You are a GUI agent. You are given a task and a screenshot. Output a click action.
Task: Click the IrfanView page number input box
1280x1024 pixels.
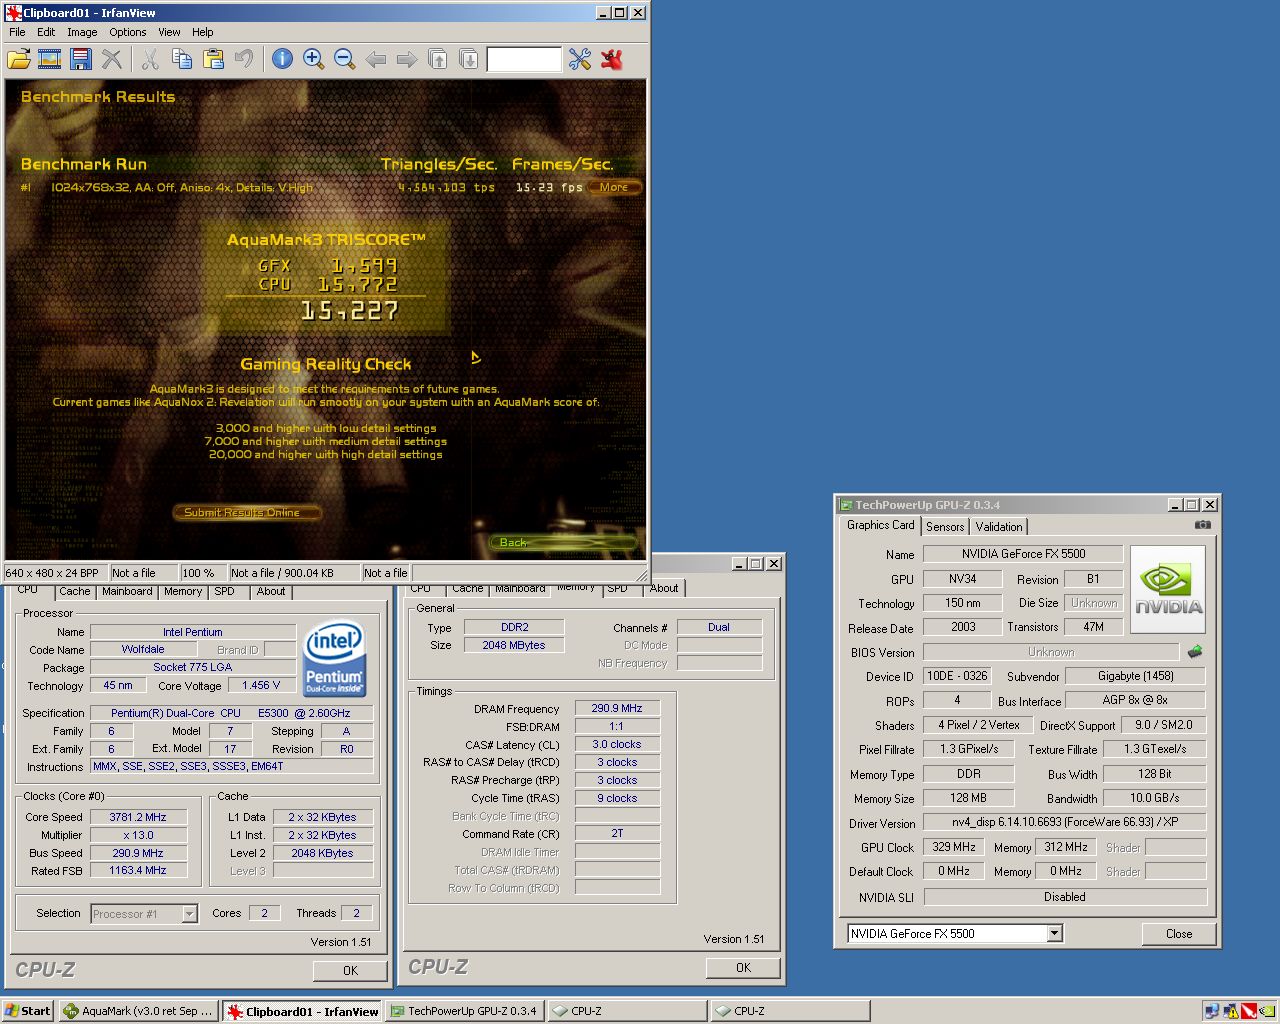coord(524,60)
